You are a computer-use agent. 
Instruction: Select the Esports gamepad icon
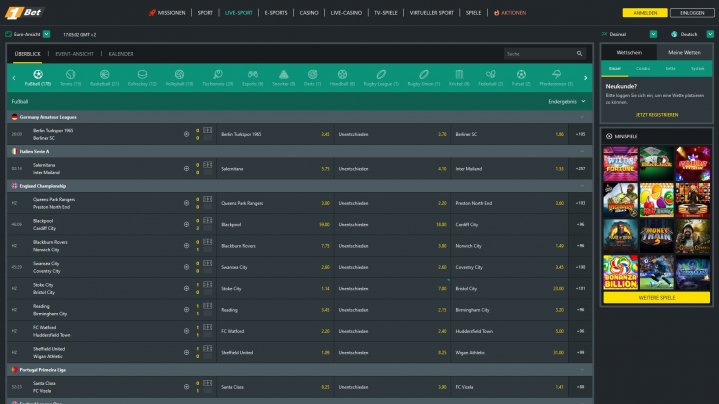point(253,74)
